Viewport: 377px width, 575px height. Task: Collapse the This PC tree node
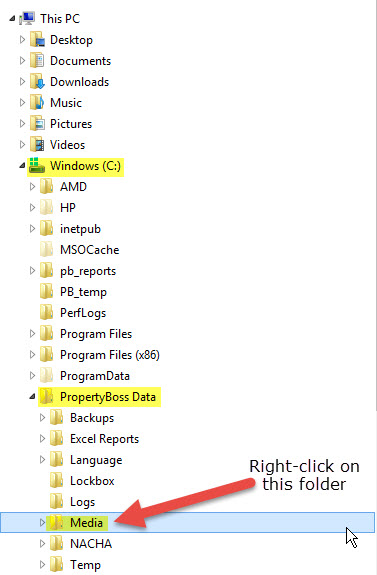tap(12, 18)
